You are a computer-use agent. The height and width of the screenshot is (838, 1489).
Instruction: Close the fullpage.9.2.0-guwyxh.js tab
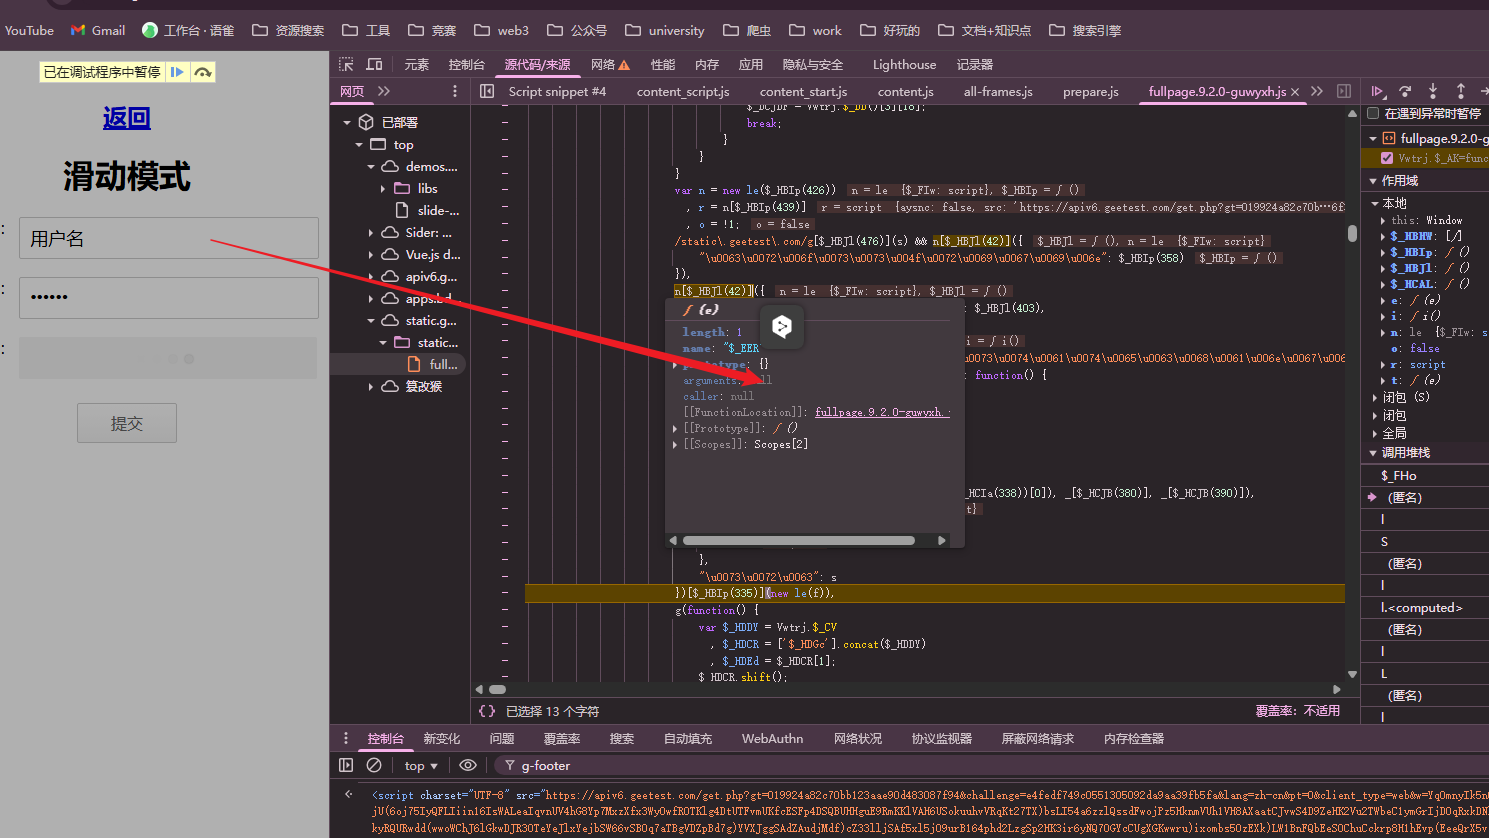click(1296, 92)
